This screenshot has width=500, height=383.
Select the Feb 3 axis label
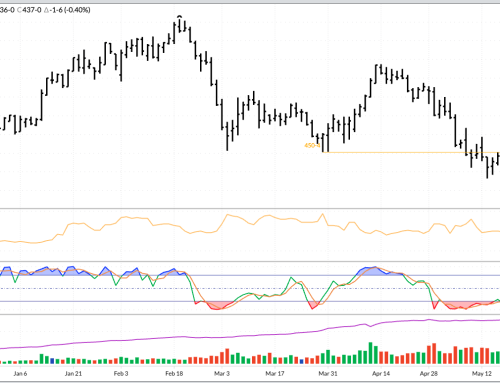(121, 373)
